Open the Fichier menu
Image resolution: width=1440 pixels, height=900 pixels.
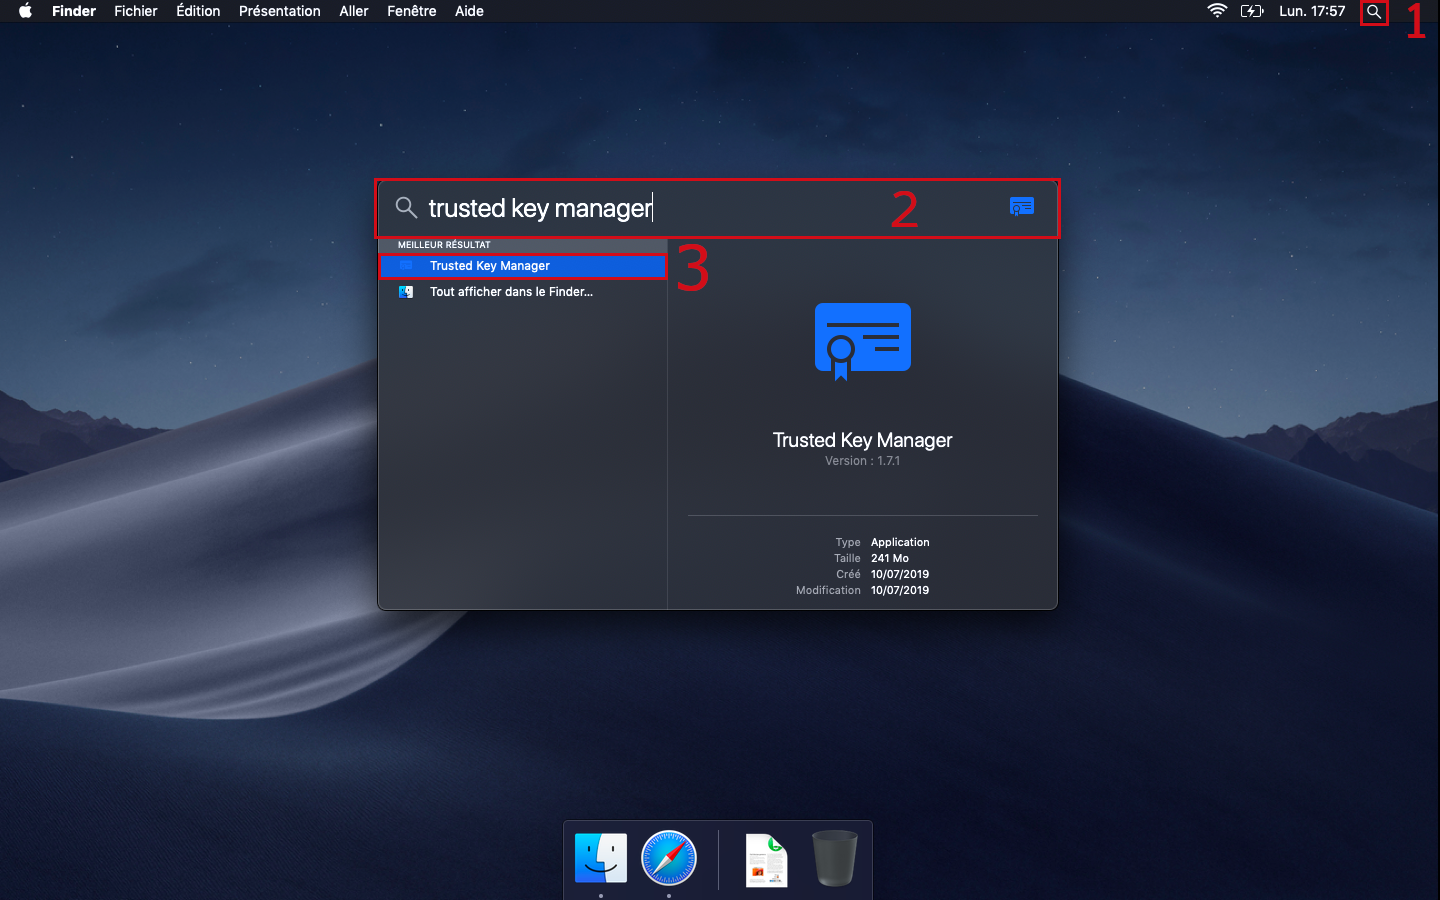(x=136, y=11)
